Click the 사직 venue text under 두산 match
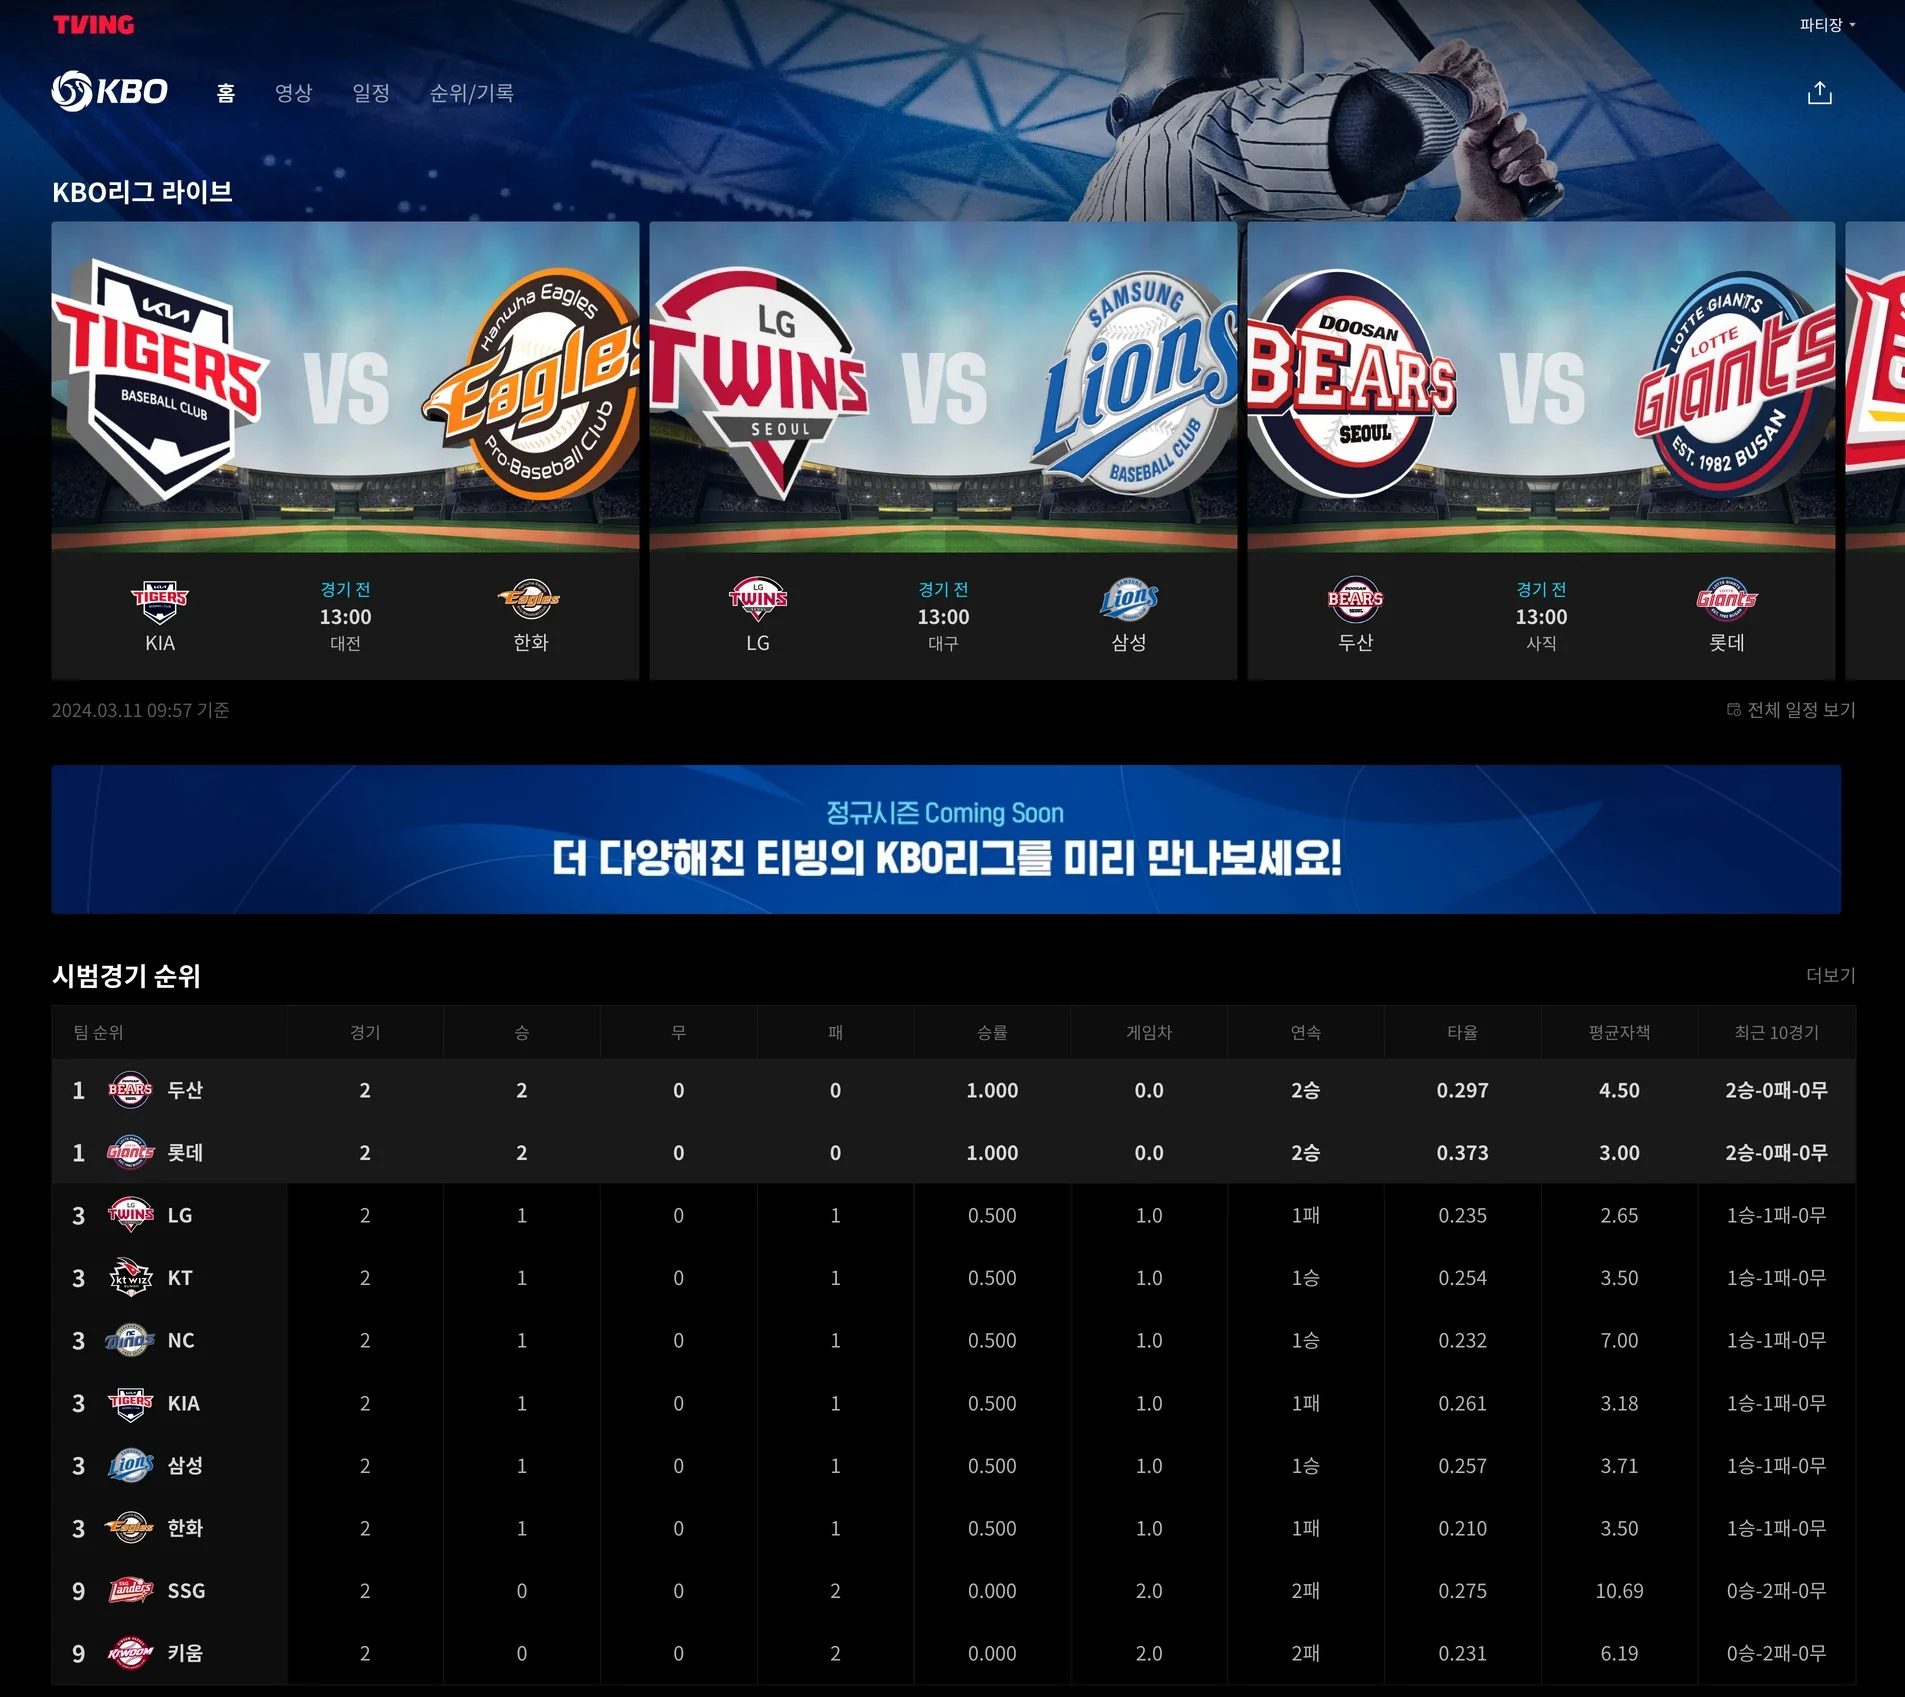This screenshot has height=1697, width=1905. [x=1541, y=644]
